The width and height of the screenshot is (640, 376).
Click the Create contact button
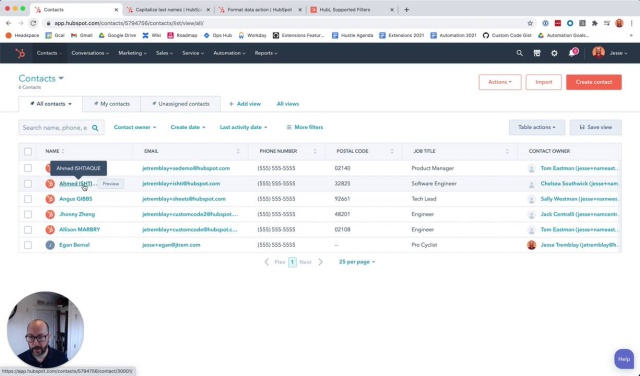(x=593, y=82)
